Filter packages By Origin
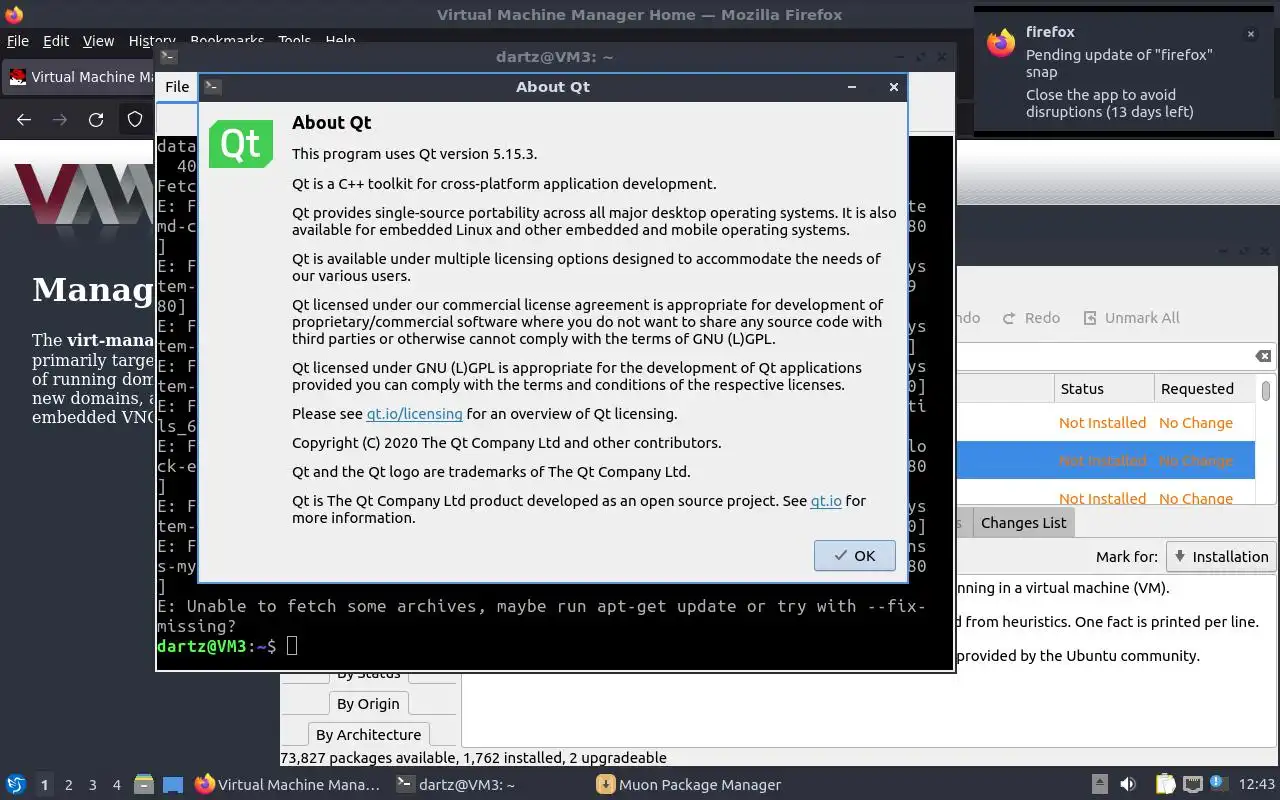The height and width of the screenshot is (800, 1280). (x=368, y=704)
